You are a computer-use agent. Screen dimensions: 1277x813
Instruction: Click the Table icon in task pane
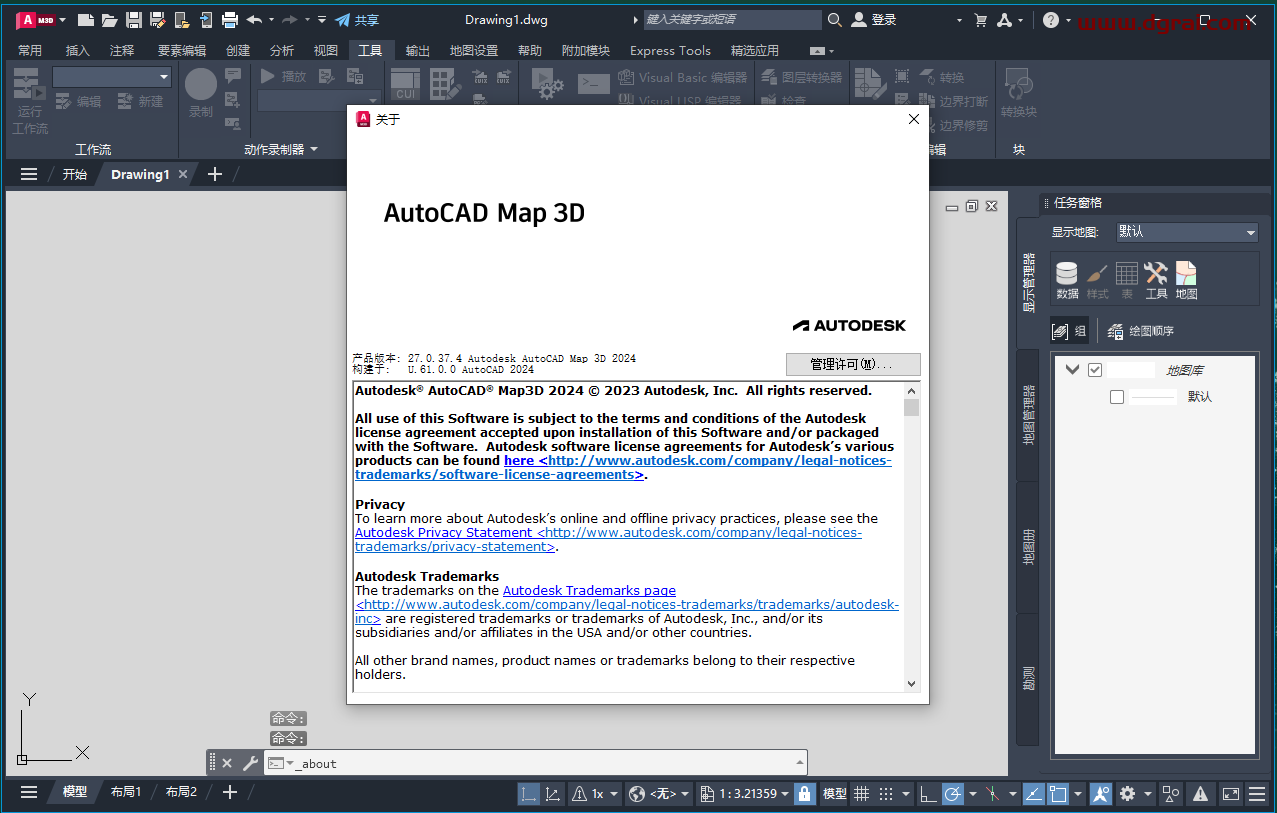(x=1127, y=281)
